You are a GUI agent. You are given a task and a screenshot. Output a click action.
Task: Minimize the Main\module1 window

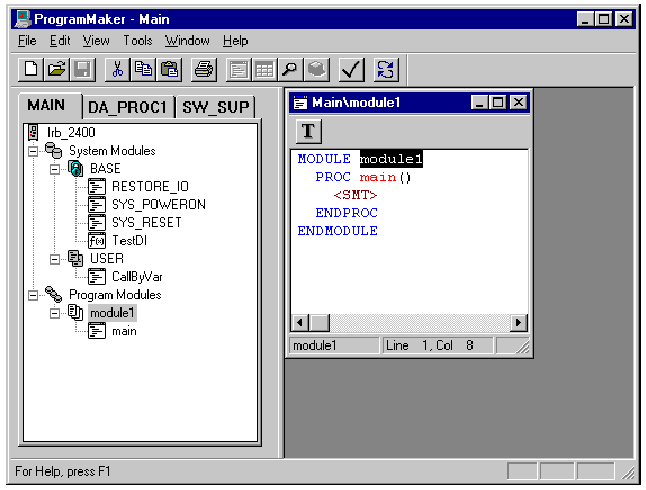point(479,103)
